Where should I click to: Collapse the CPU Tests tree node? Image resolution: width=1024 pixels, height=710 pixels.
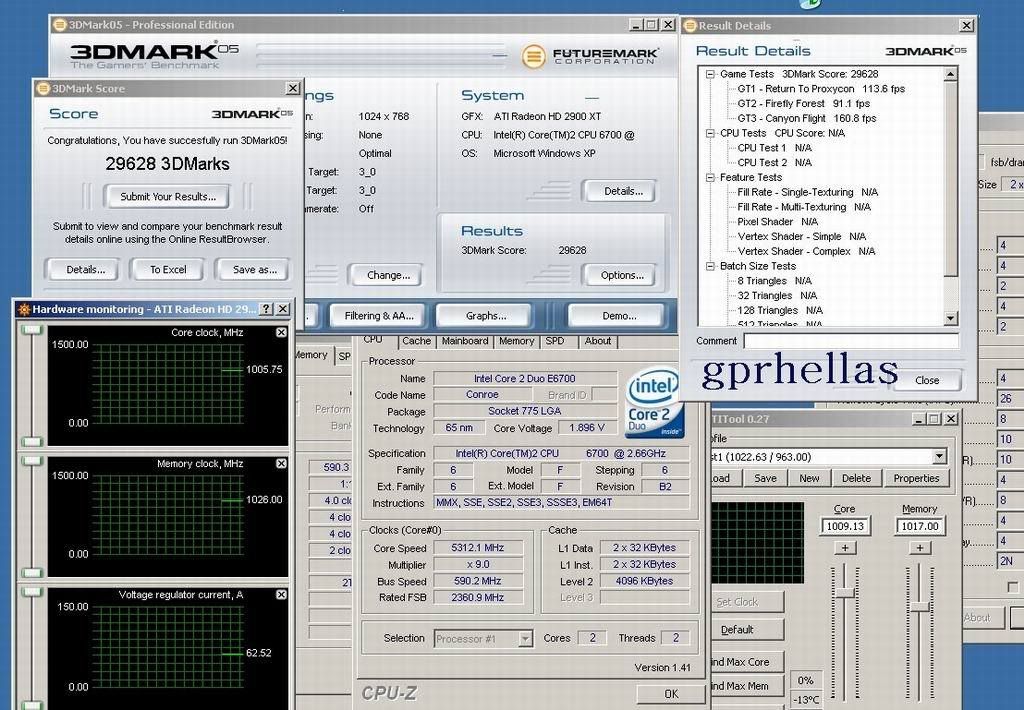click(711, 133)
